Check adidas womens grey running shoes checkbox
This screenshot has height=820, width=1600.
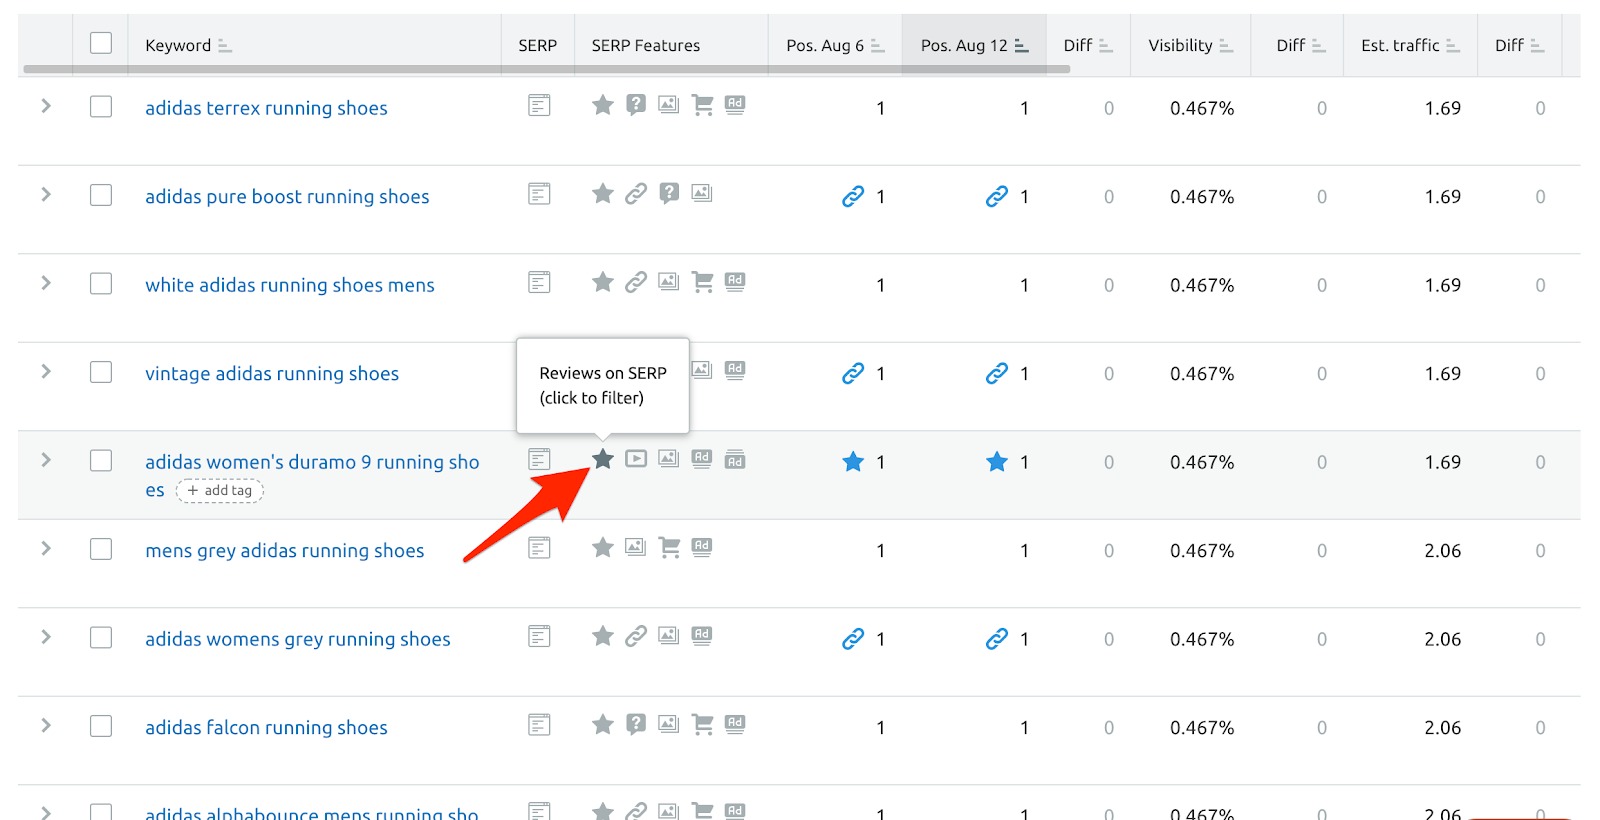pos(101,637)
